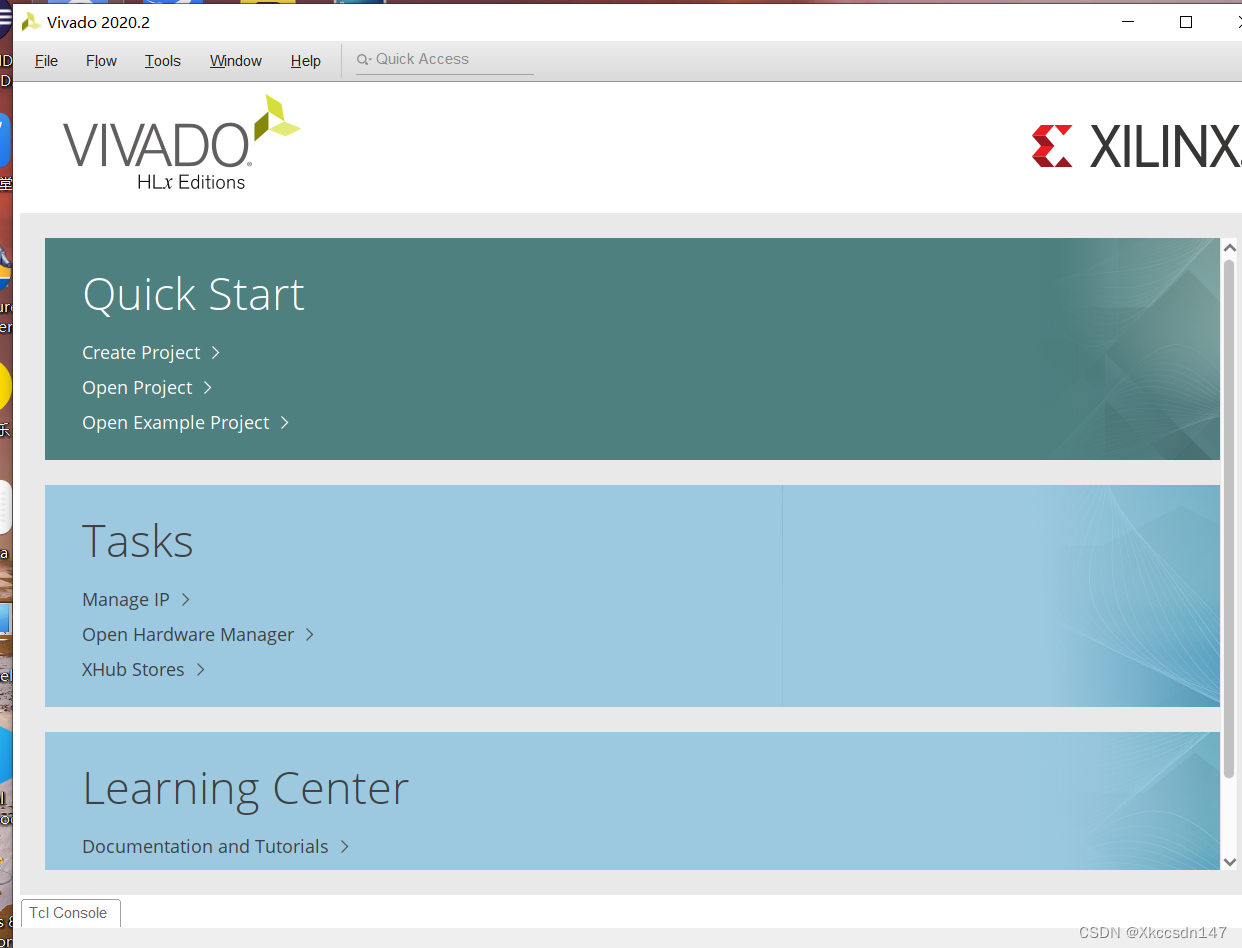Click XHub Stores link
Image resolution: width=1242 pixels, height=948 pixels.
pos(133,670)
